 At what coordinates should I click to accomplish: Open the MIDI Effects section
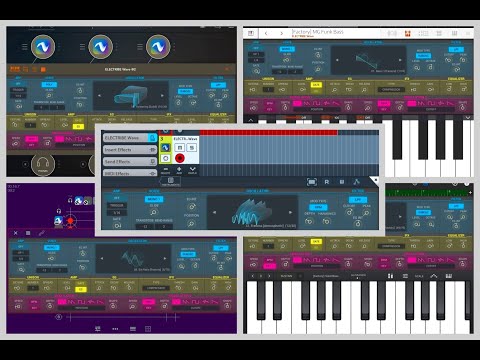point(130,173)
